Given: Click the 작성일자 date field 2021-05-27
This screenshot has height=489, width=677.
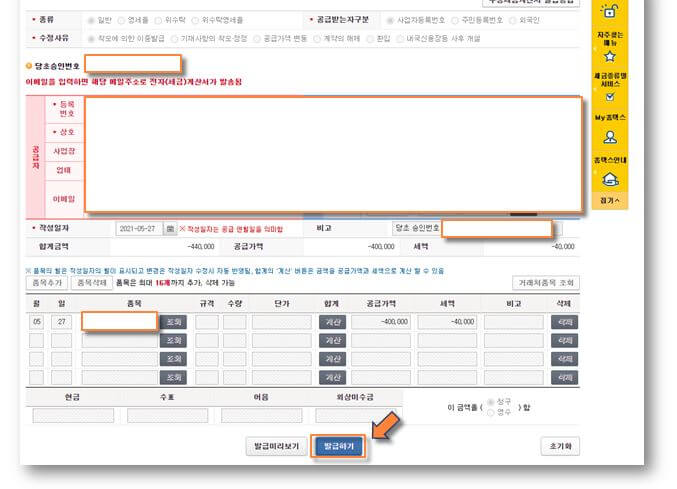Looking at the screenshot, I should tap(139, 228).
